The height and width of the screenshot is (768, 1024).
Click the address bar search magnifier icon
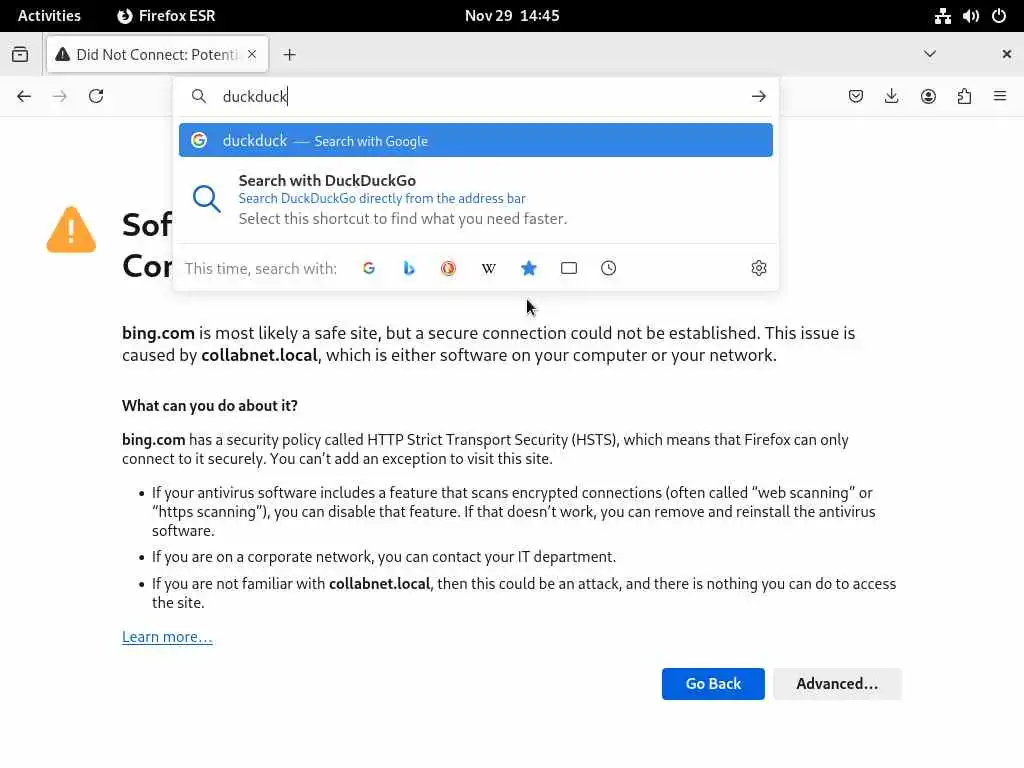coord(199,97)
